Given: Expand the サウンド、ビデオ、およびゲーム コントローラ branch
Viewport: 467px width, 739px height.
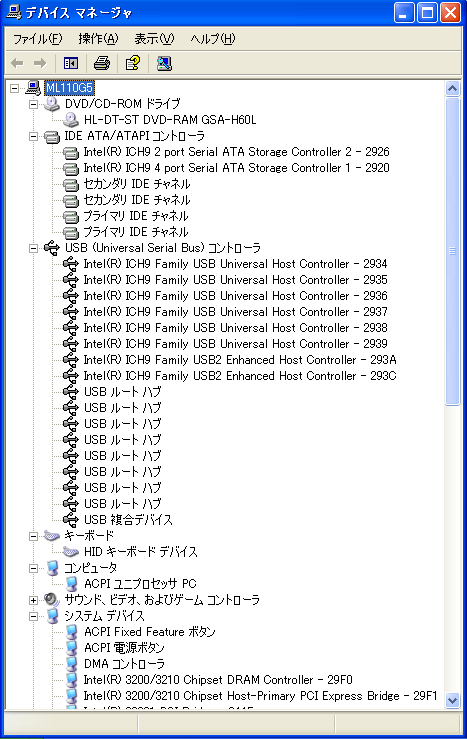Looking at the screenshot, I should [x=33, y=600].
